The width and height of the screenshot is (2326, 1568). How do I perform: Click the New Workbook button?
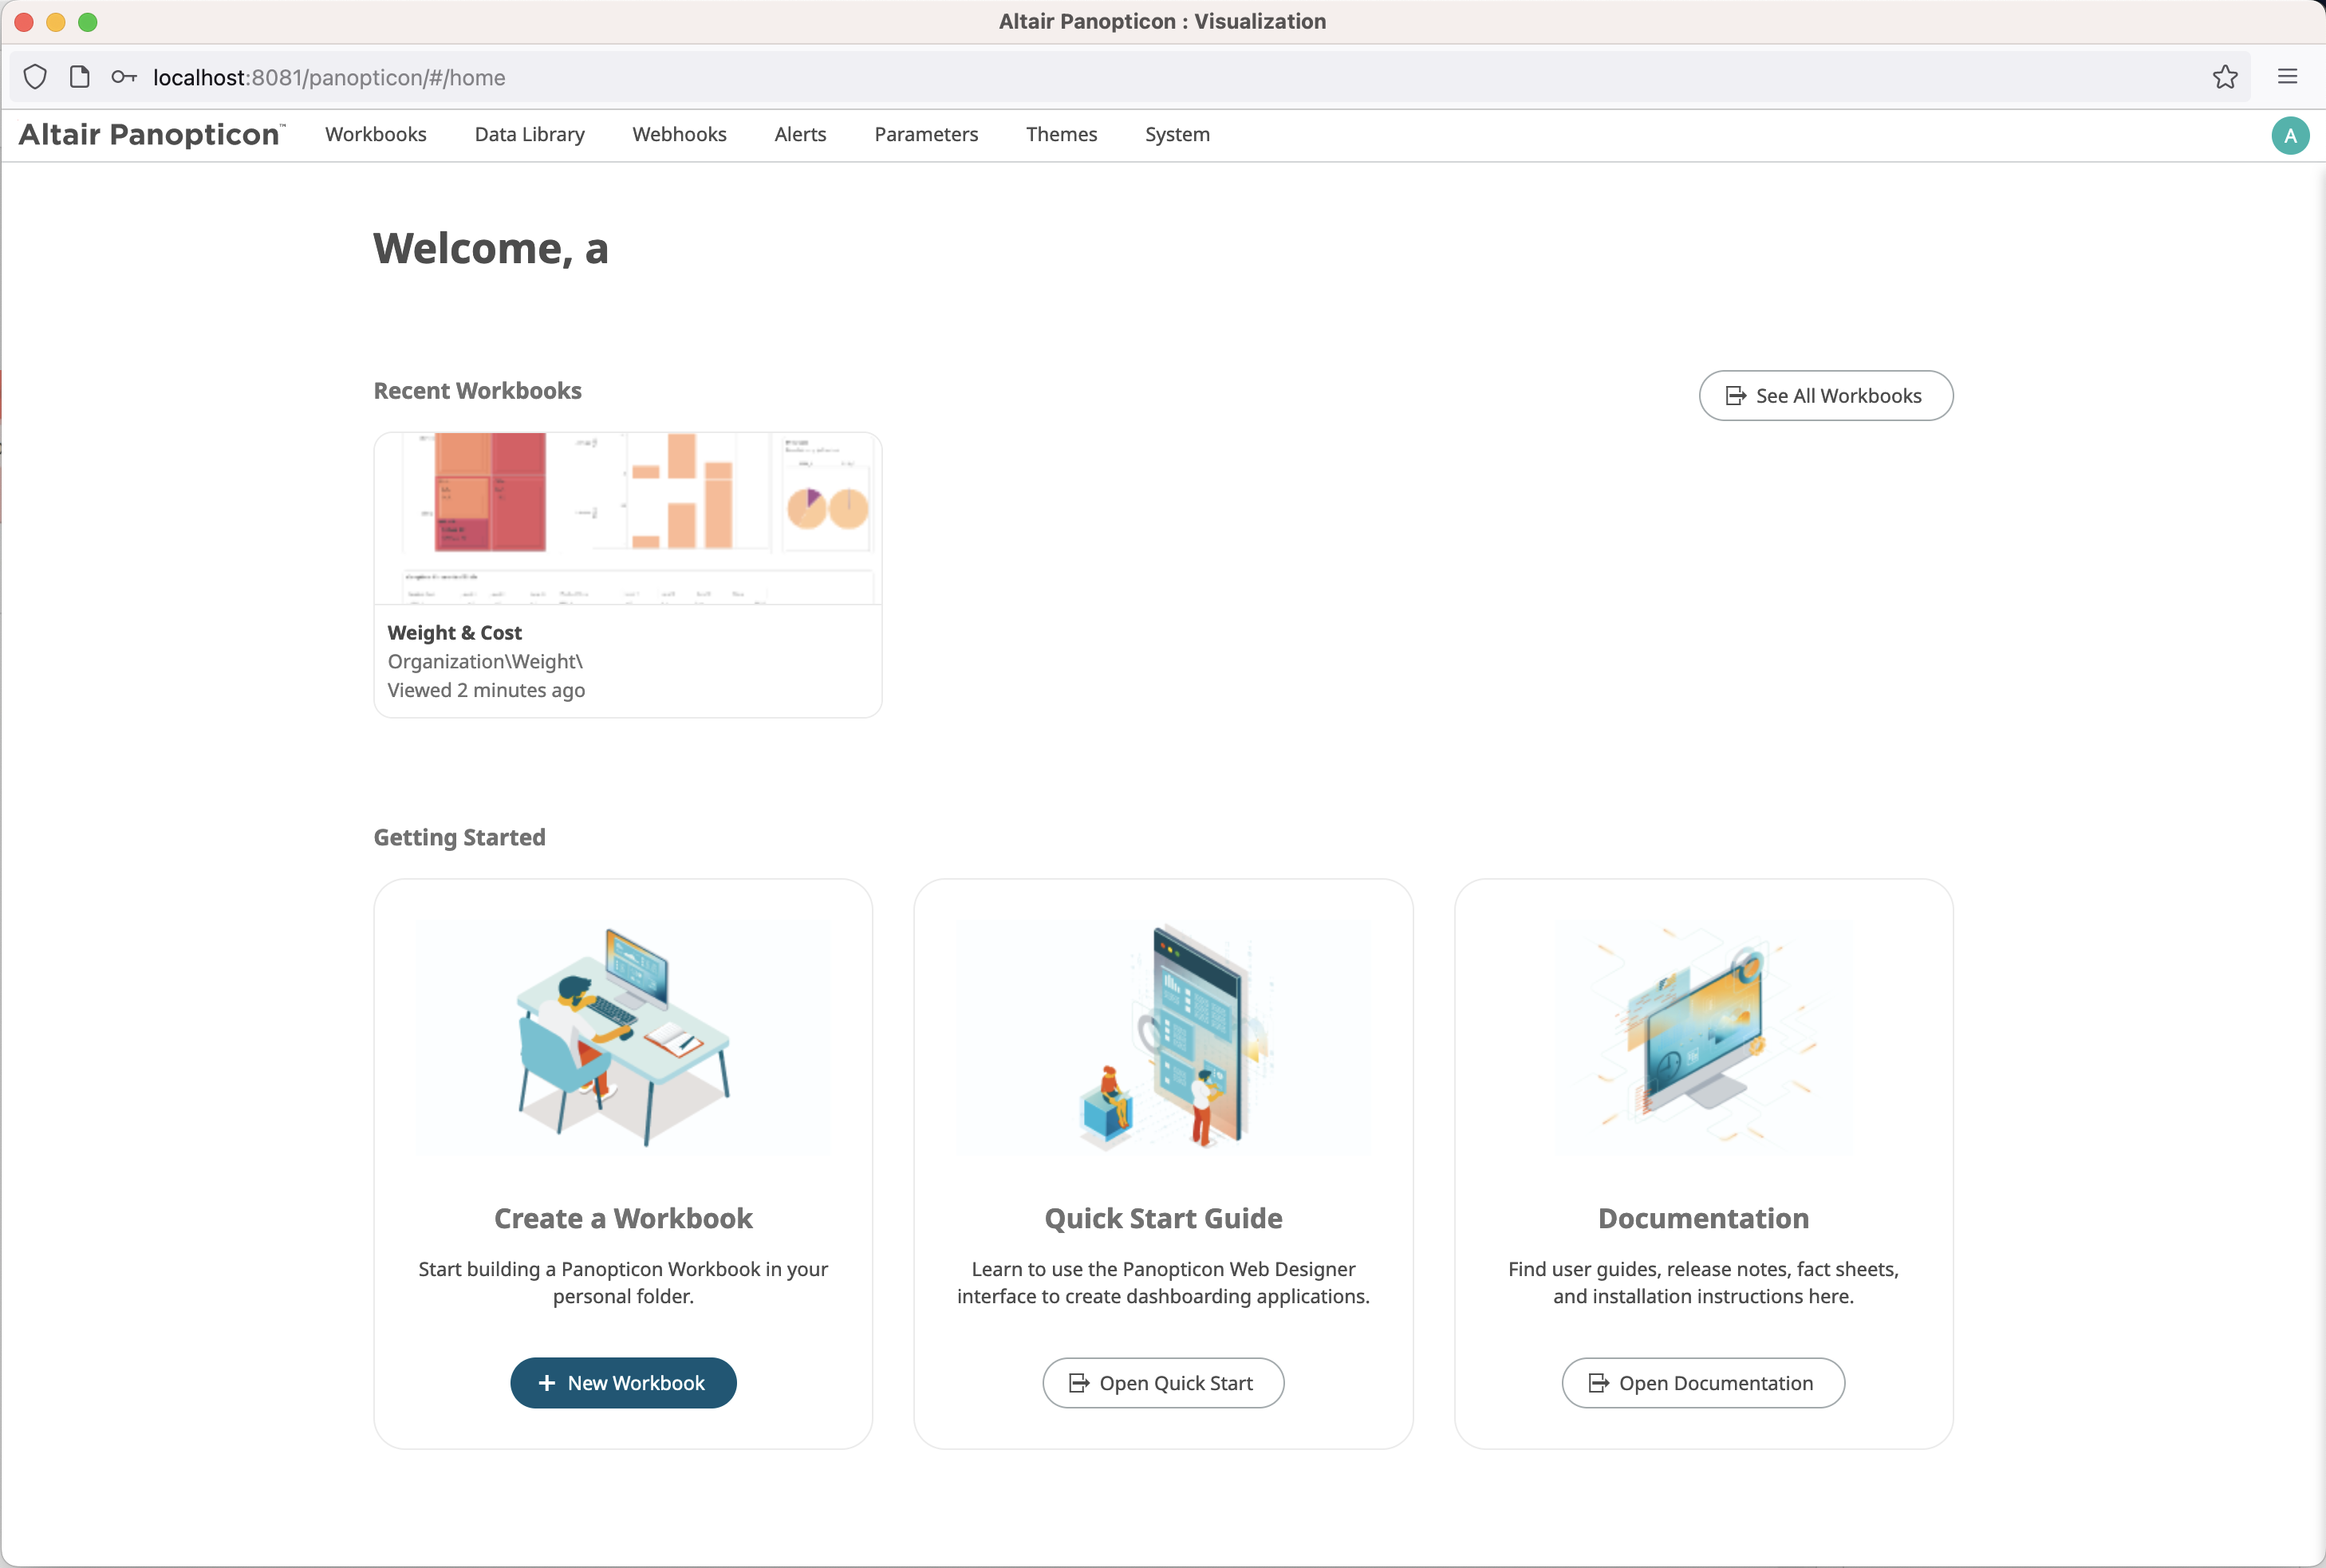click(x=623, y=1383)
